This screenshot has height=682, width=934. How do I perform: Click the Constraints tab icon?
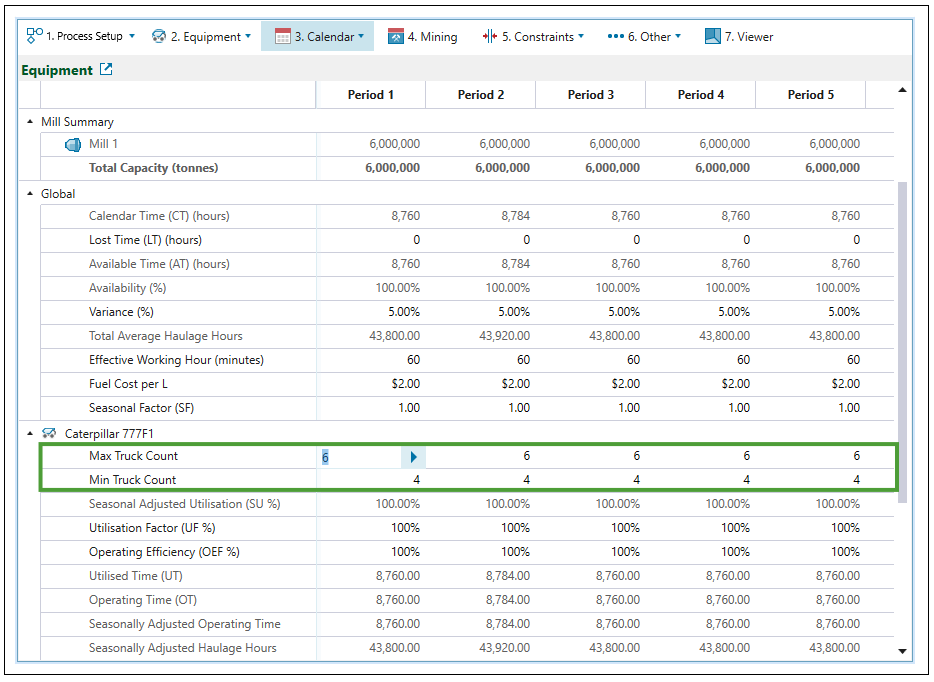[x=489, y=37]
